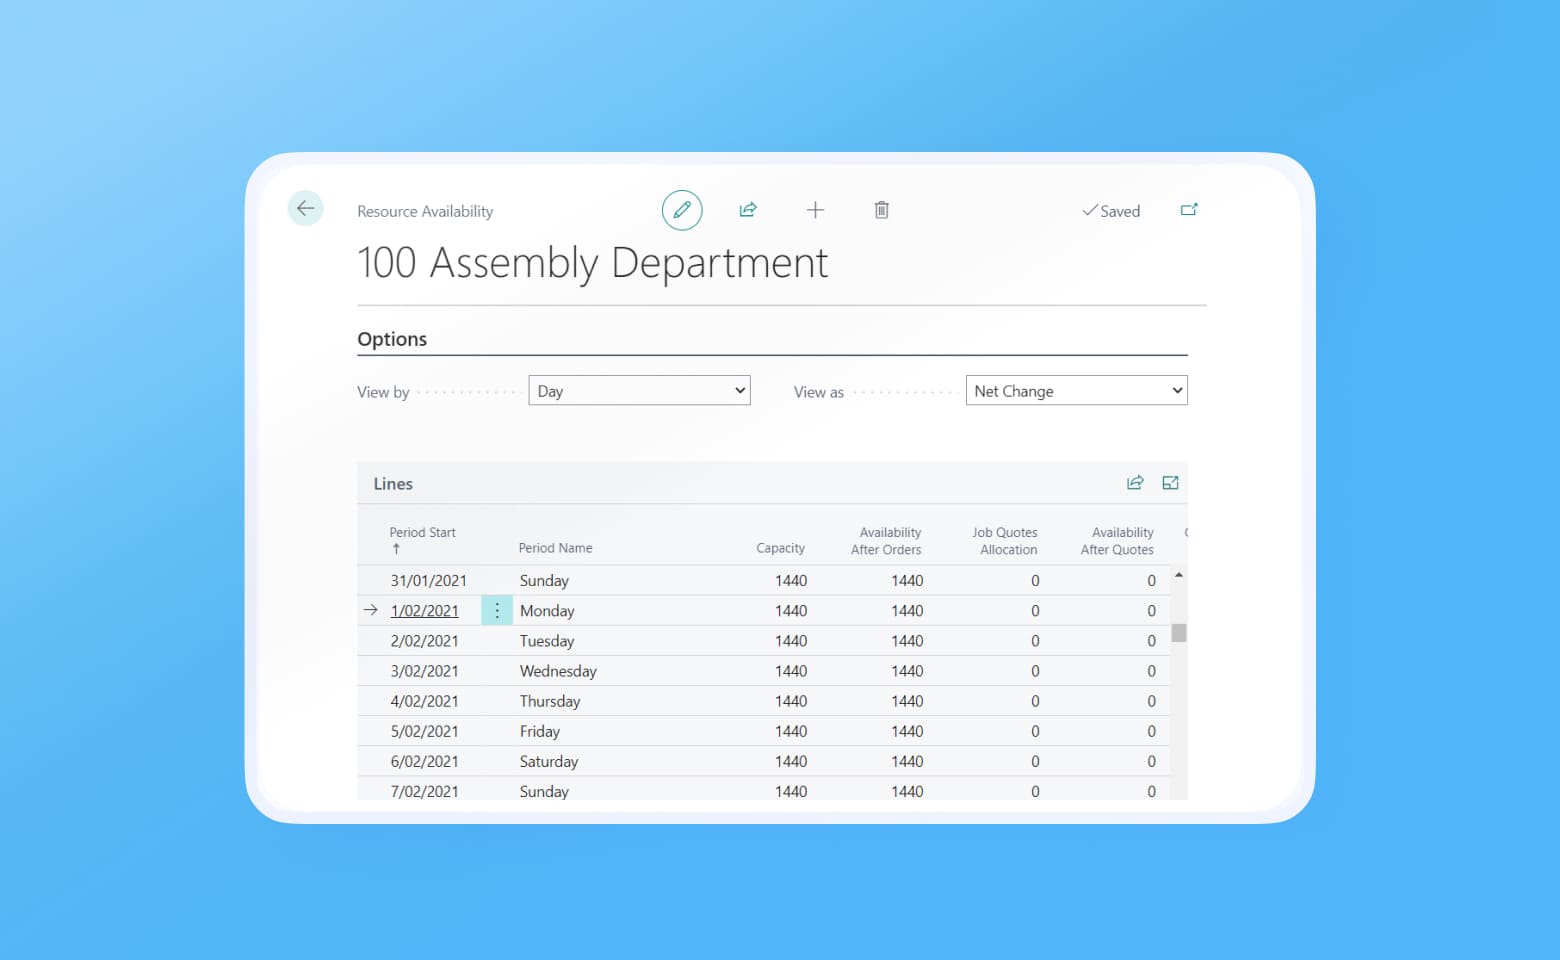Click the Wednesday period name cell
This screenshot has width=1560, height=960.
(x=558, y=671)
